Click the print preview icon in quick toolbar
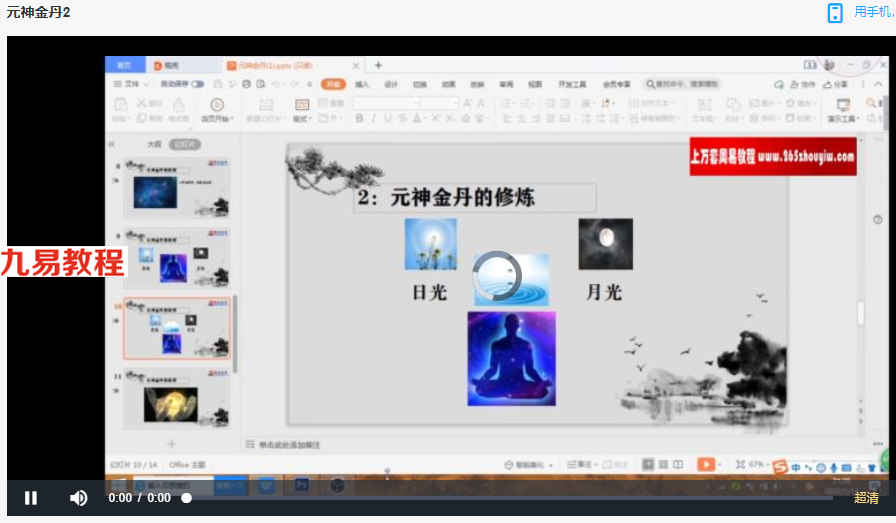This screenshot has width=896, height=523. (261, 84)
